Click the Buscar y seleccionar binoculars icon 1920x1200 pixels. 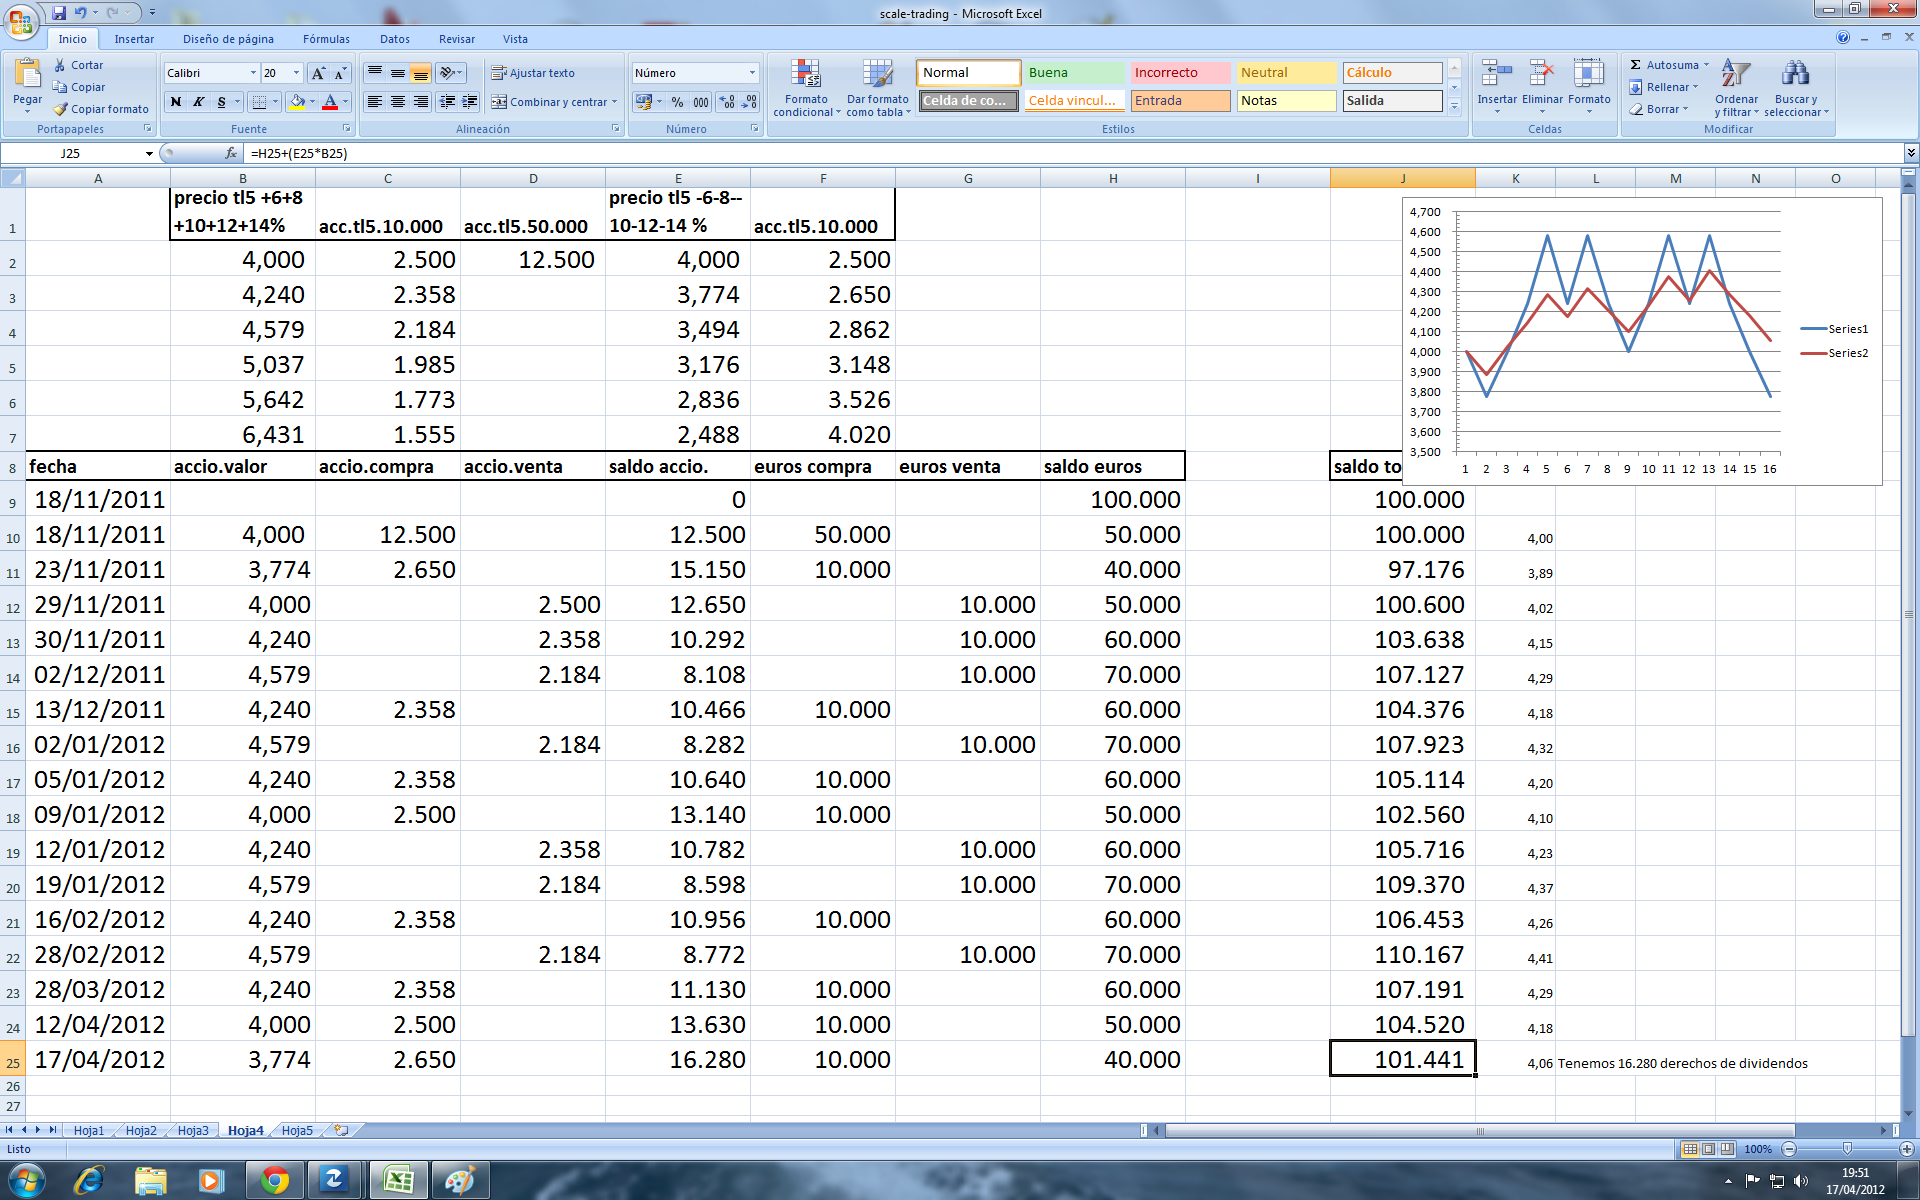1795,75
